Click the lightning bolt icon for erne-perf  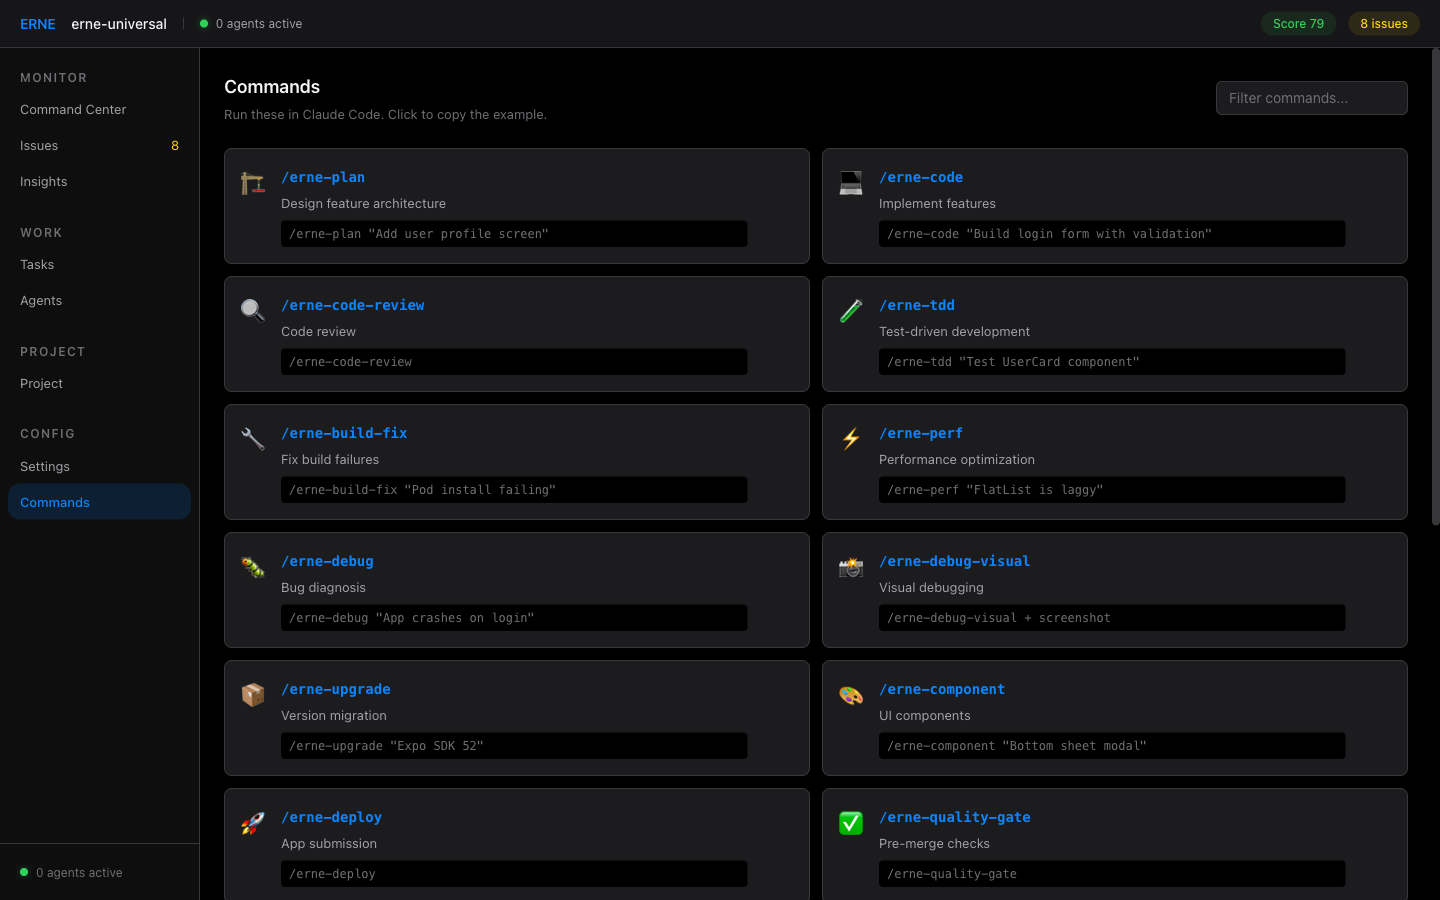tap(850, 439)
